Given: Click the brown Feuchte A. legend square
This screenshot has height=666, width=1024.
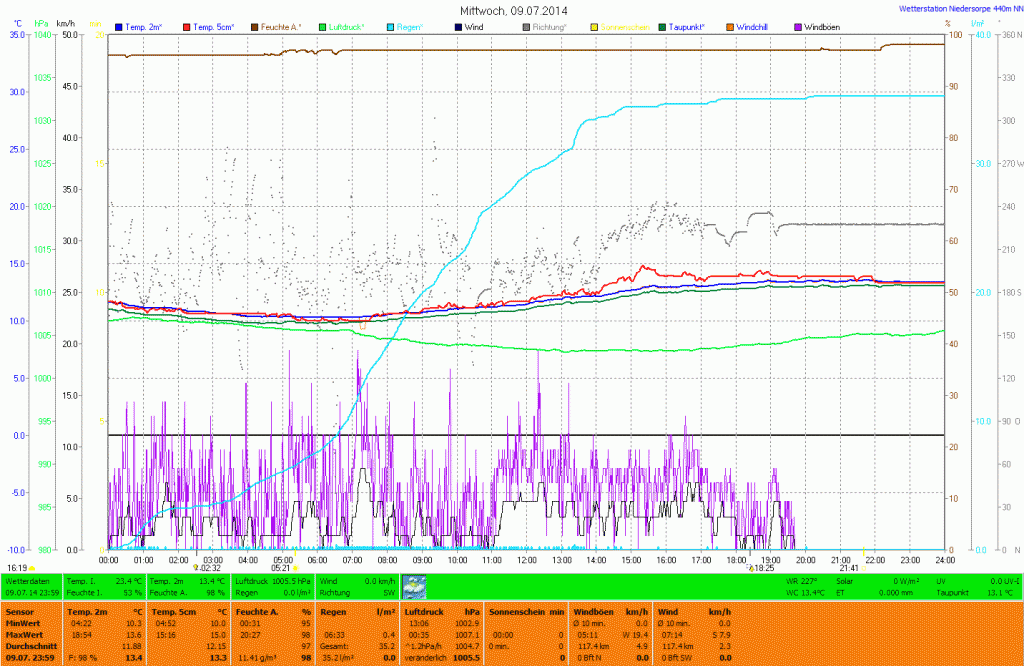Looking at the screenshot, I should coord(254,26).
